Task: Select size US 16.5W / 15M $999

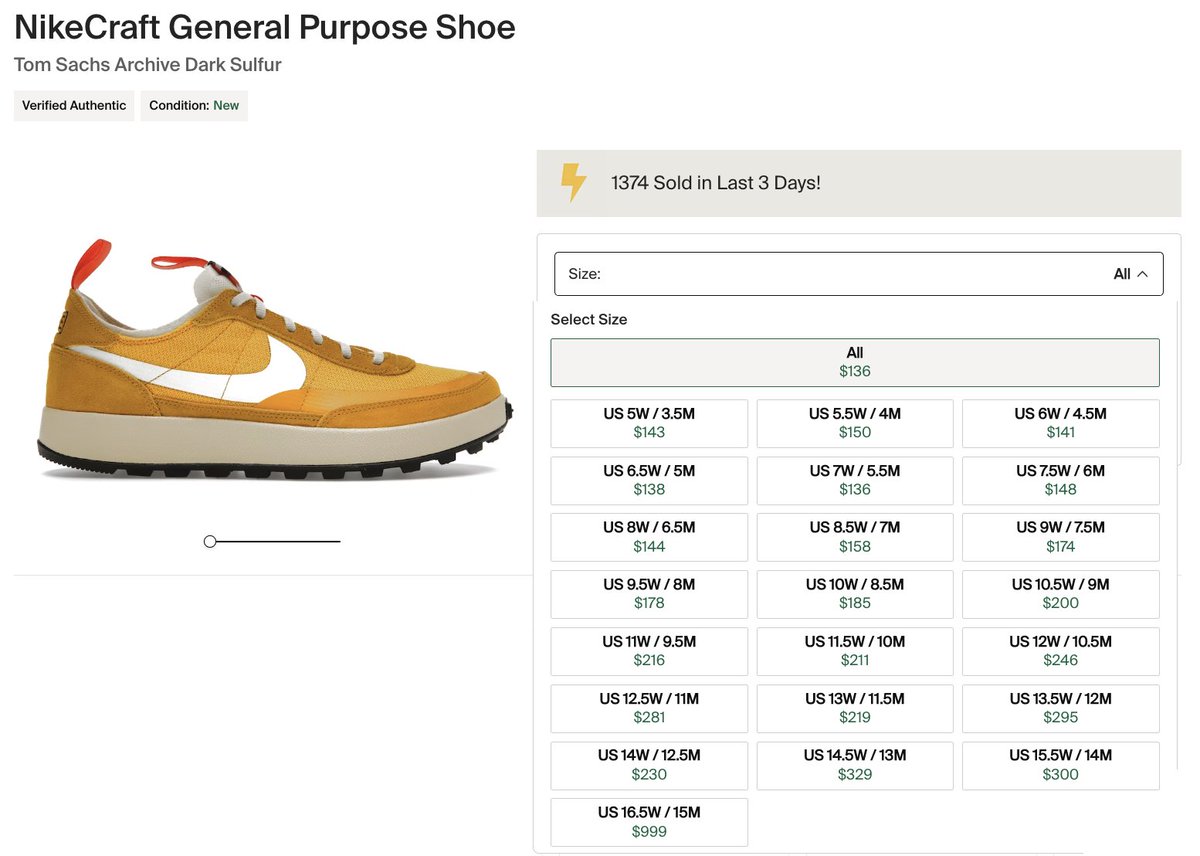Action: 649,822
